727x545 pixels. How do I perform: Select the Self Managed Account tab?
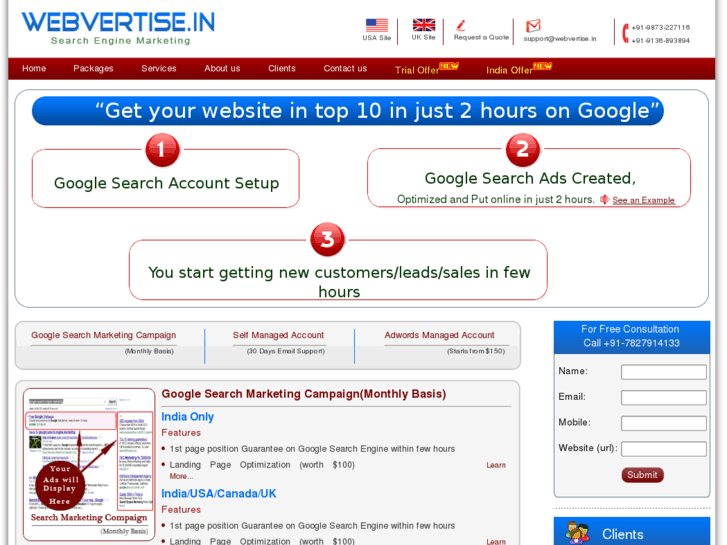pos(278,335)
